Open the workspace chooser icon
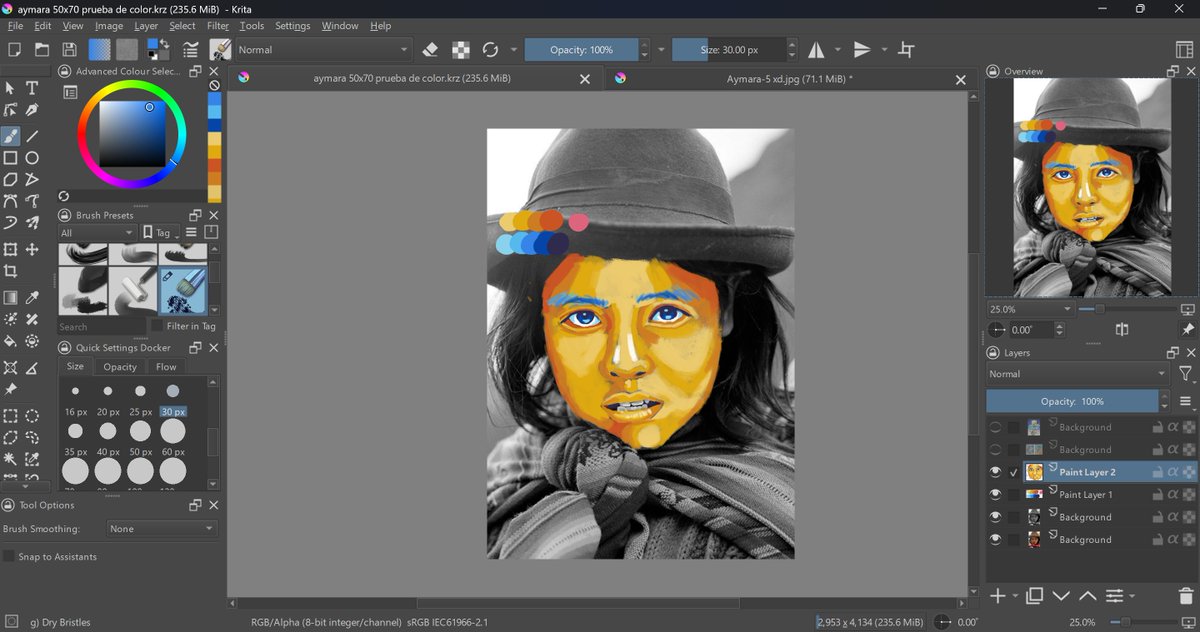 [1184, 49]
